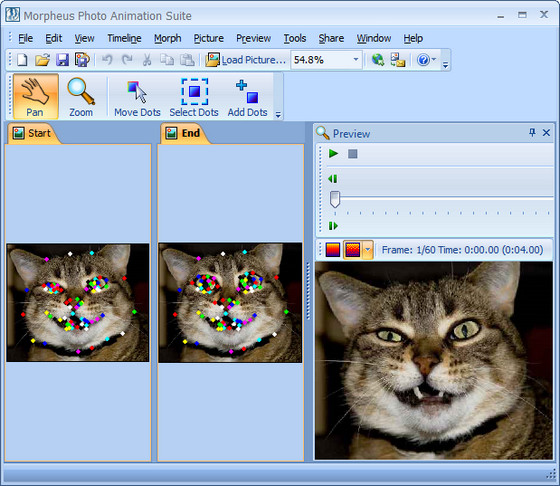Redo the last action
Image resolution: width=560 pixels, height=486 pixels.
pyautogui.click(x=127, y=60)
